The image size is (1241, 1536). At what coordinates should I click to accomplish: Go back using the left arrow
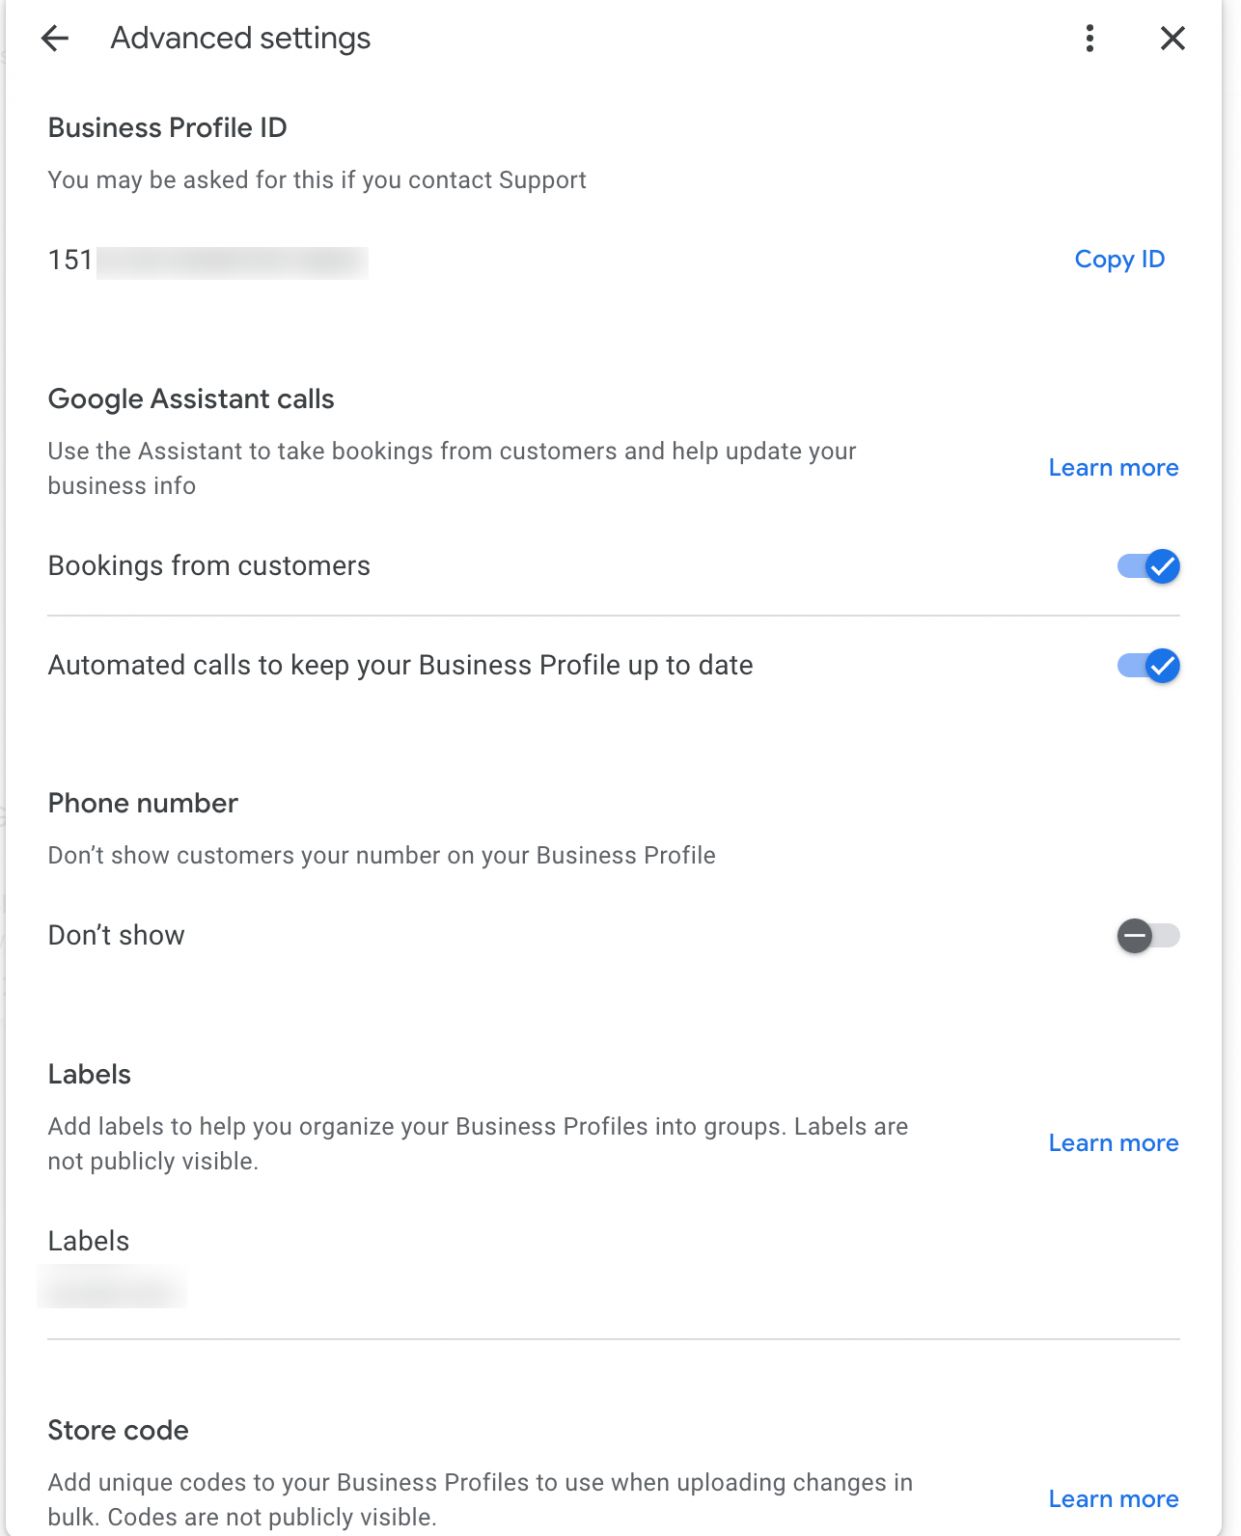(x=55, y=39)
